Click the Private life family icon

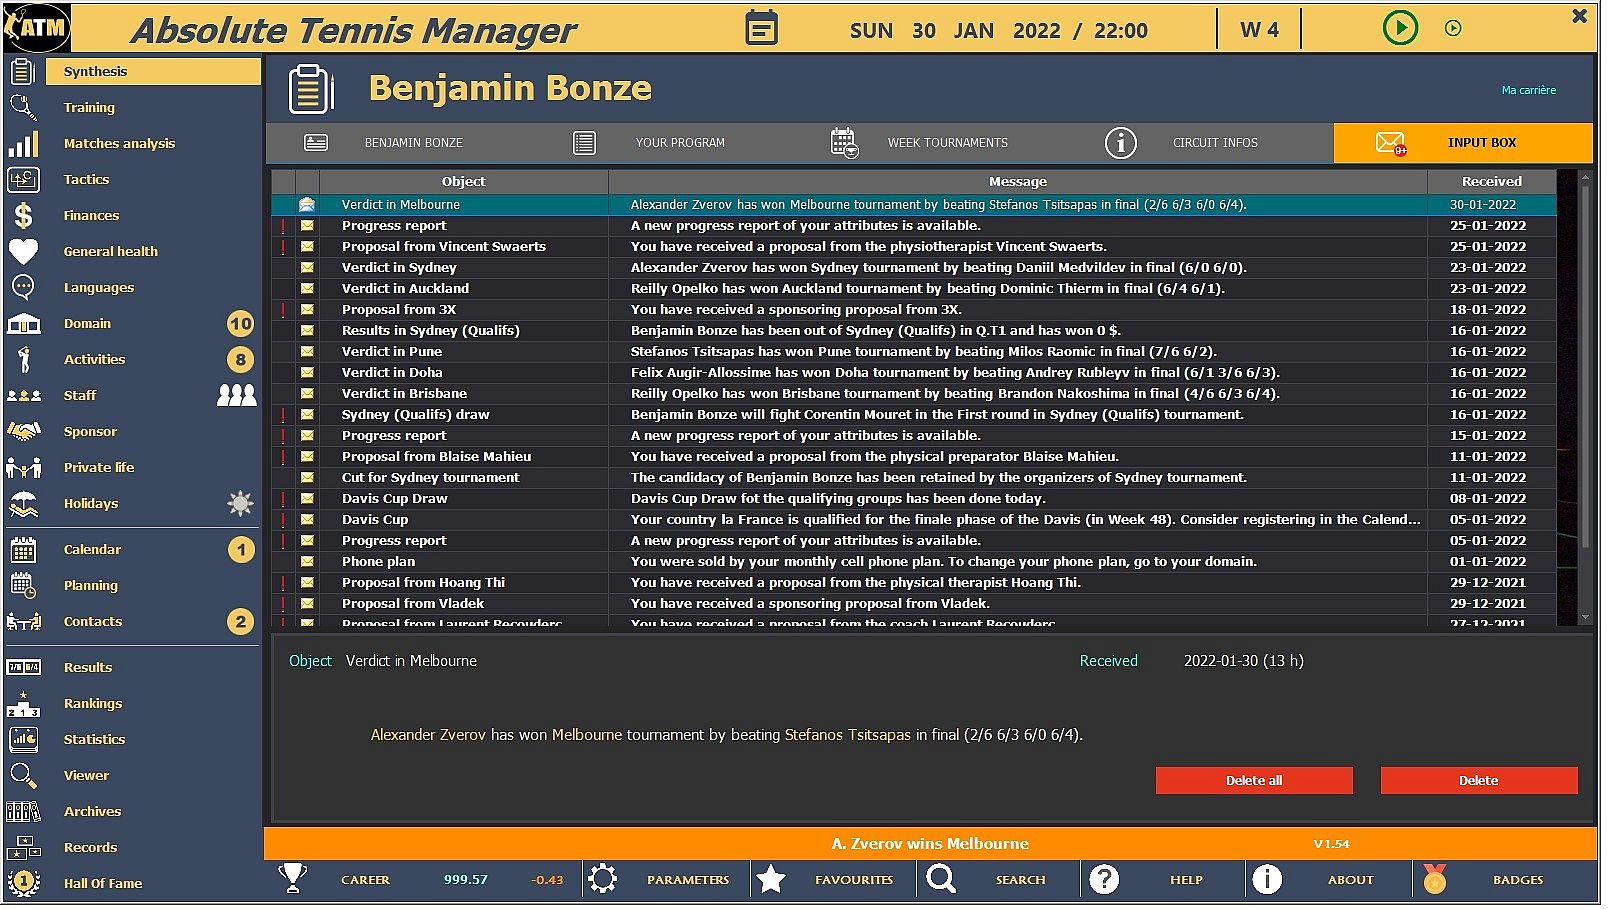[x=24, y=468]
